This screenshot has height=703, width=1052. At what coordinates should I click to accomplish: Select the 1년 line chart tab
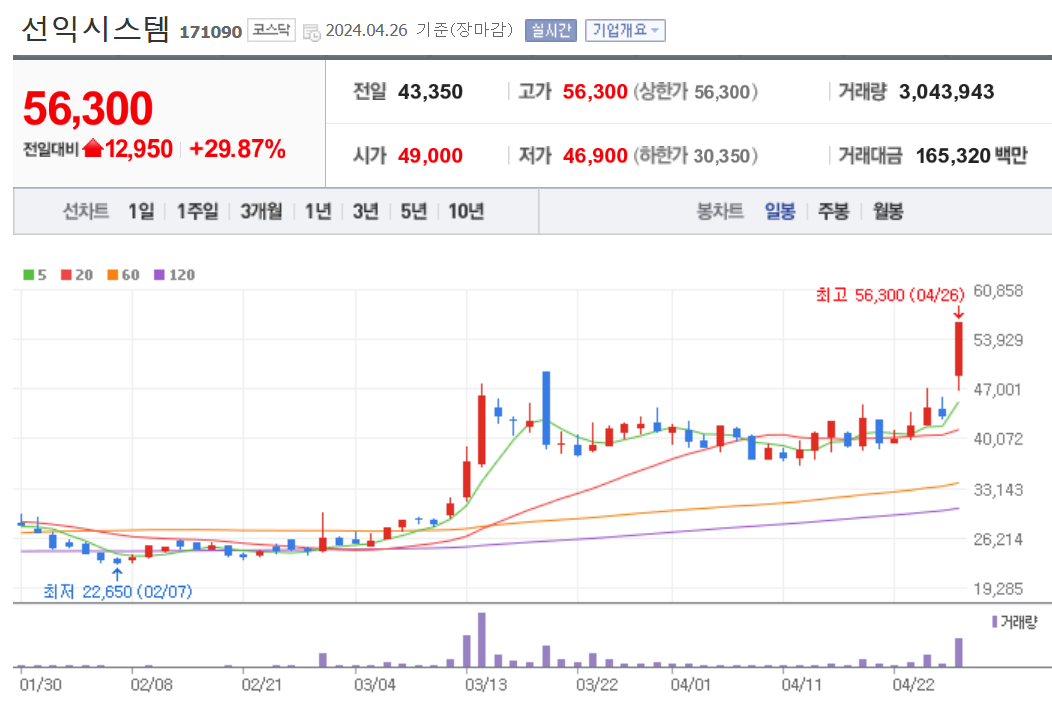tap(318, 211)
